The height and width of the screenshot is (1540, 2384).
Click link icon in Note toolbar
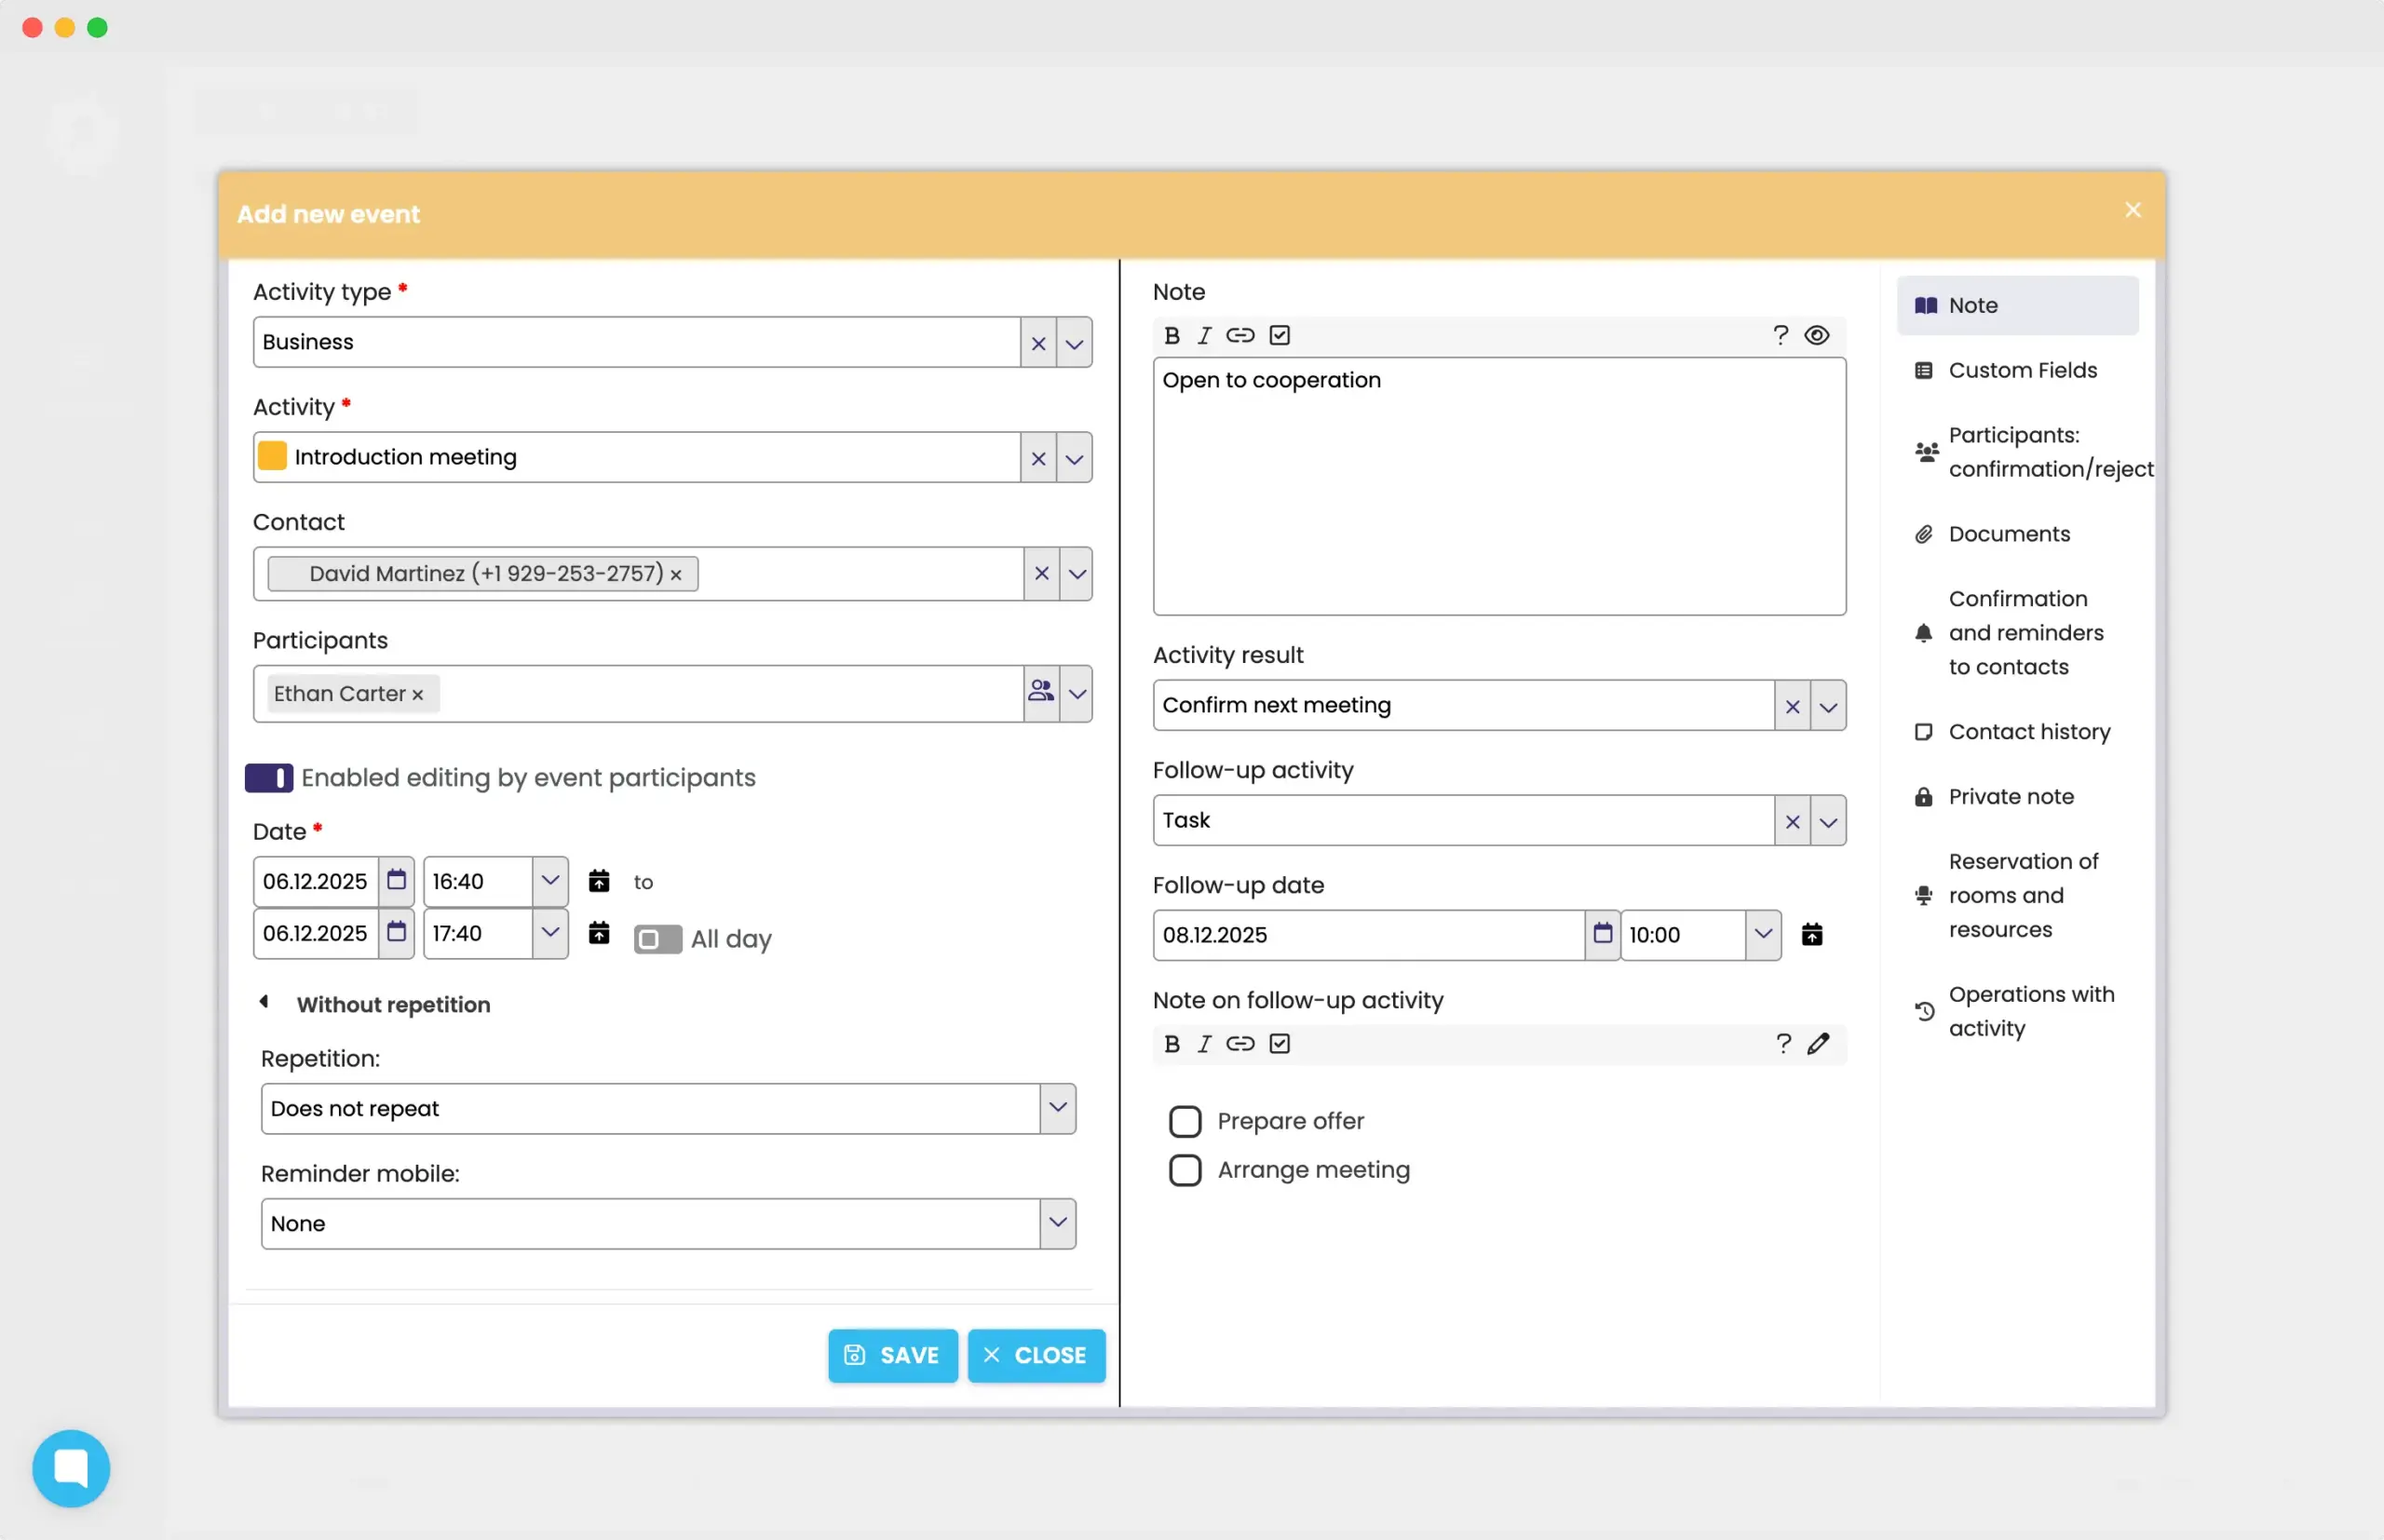click(1240, 336)
